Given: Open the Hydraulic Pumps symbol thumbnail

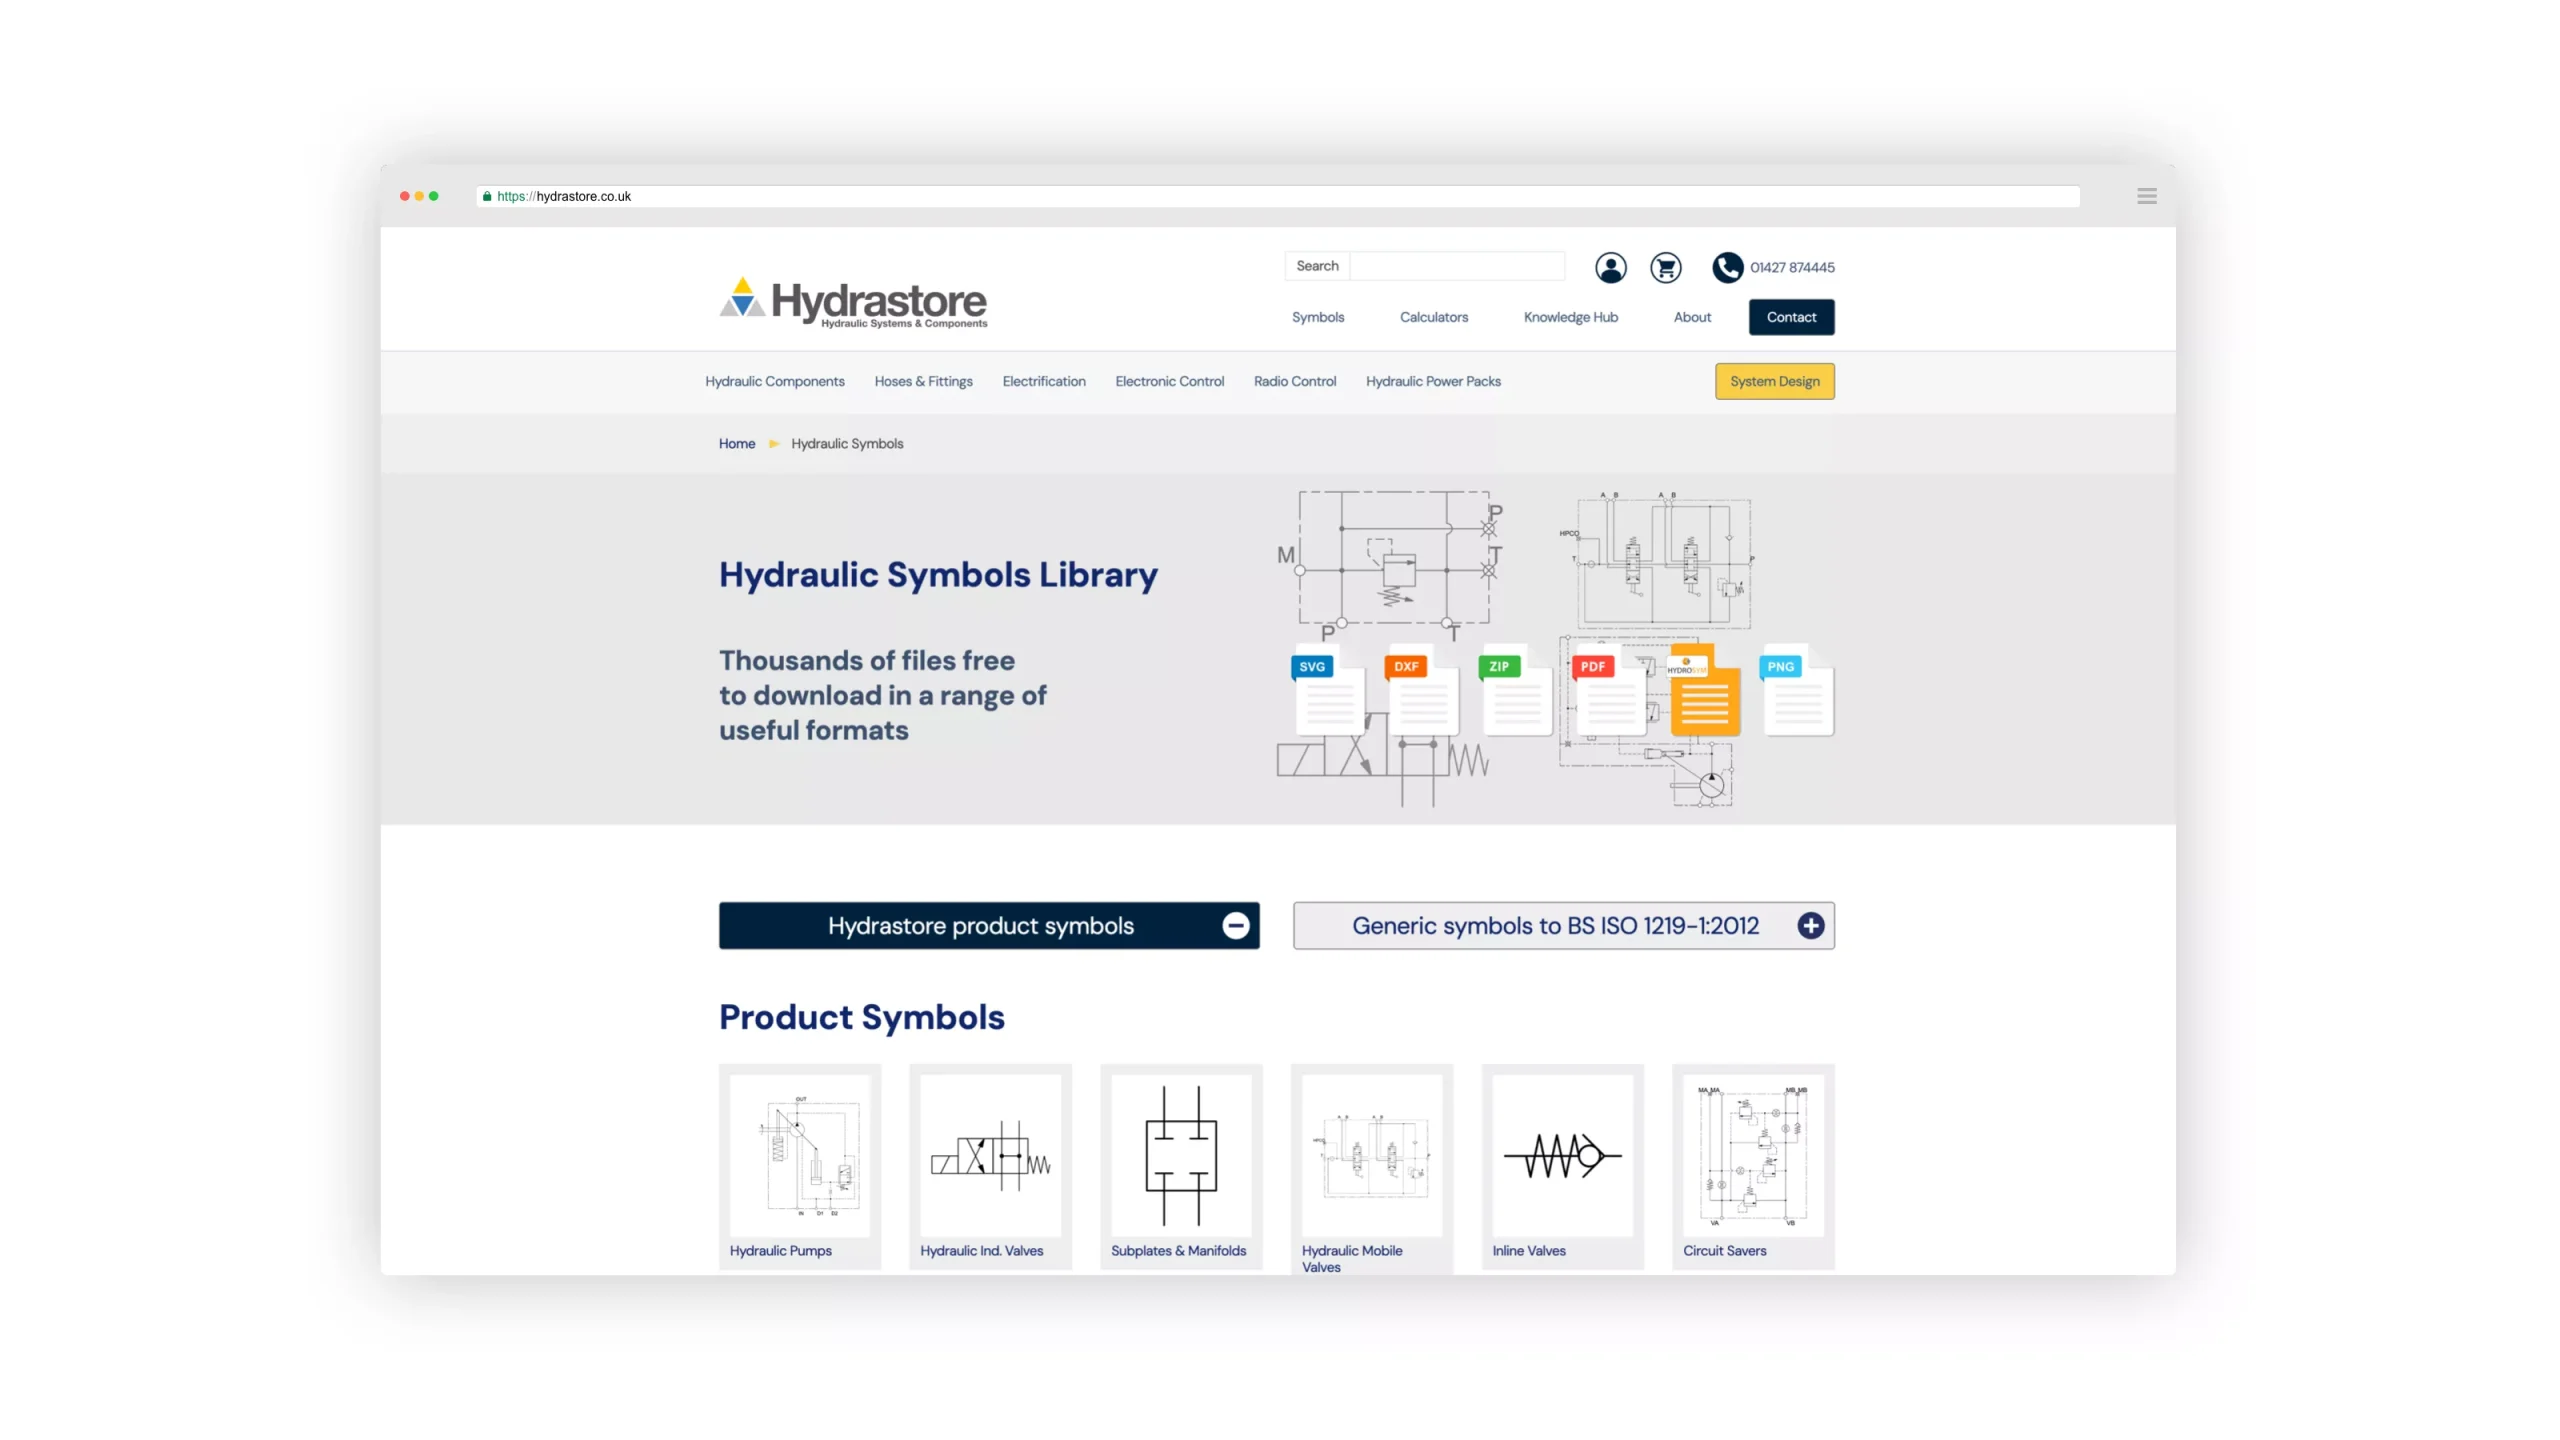Looking at the screenshot, I should [x=799, y=1155].
